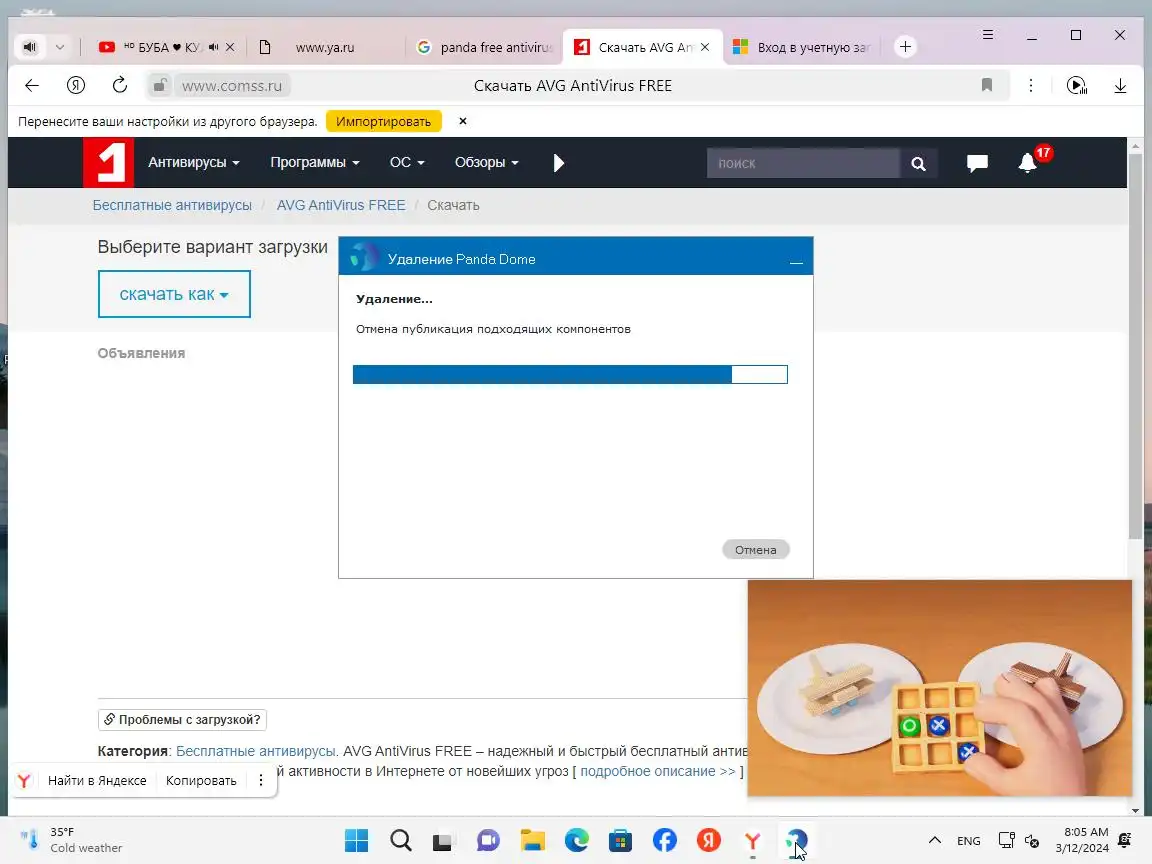Viewport: 1152px width, 864px height.
Task: Click Найти в Яндексе in popup
Action: point(97,780)
